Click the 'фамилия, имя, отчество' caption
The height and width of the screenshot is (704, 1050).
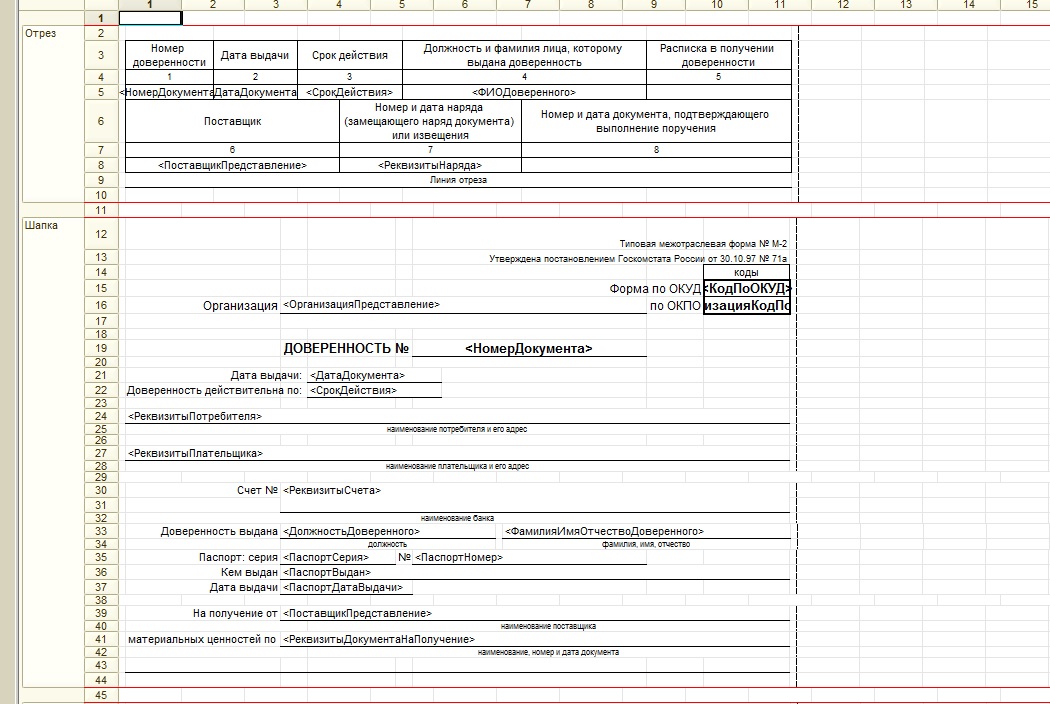point(646,545)
